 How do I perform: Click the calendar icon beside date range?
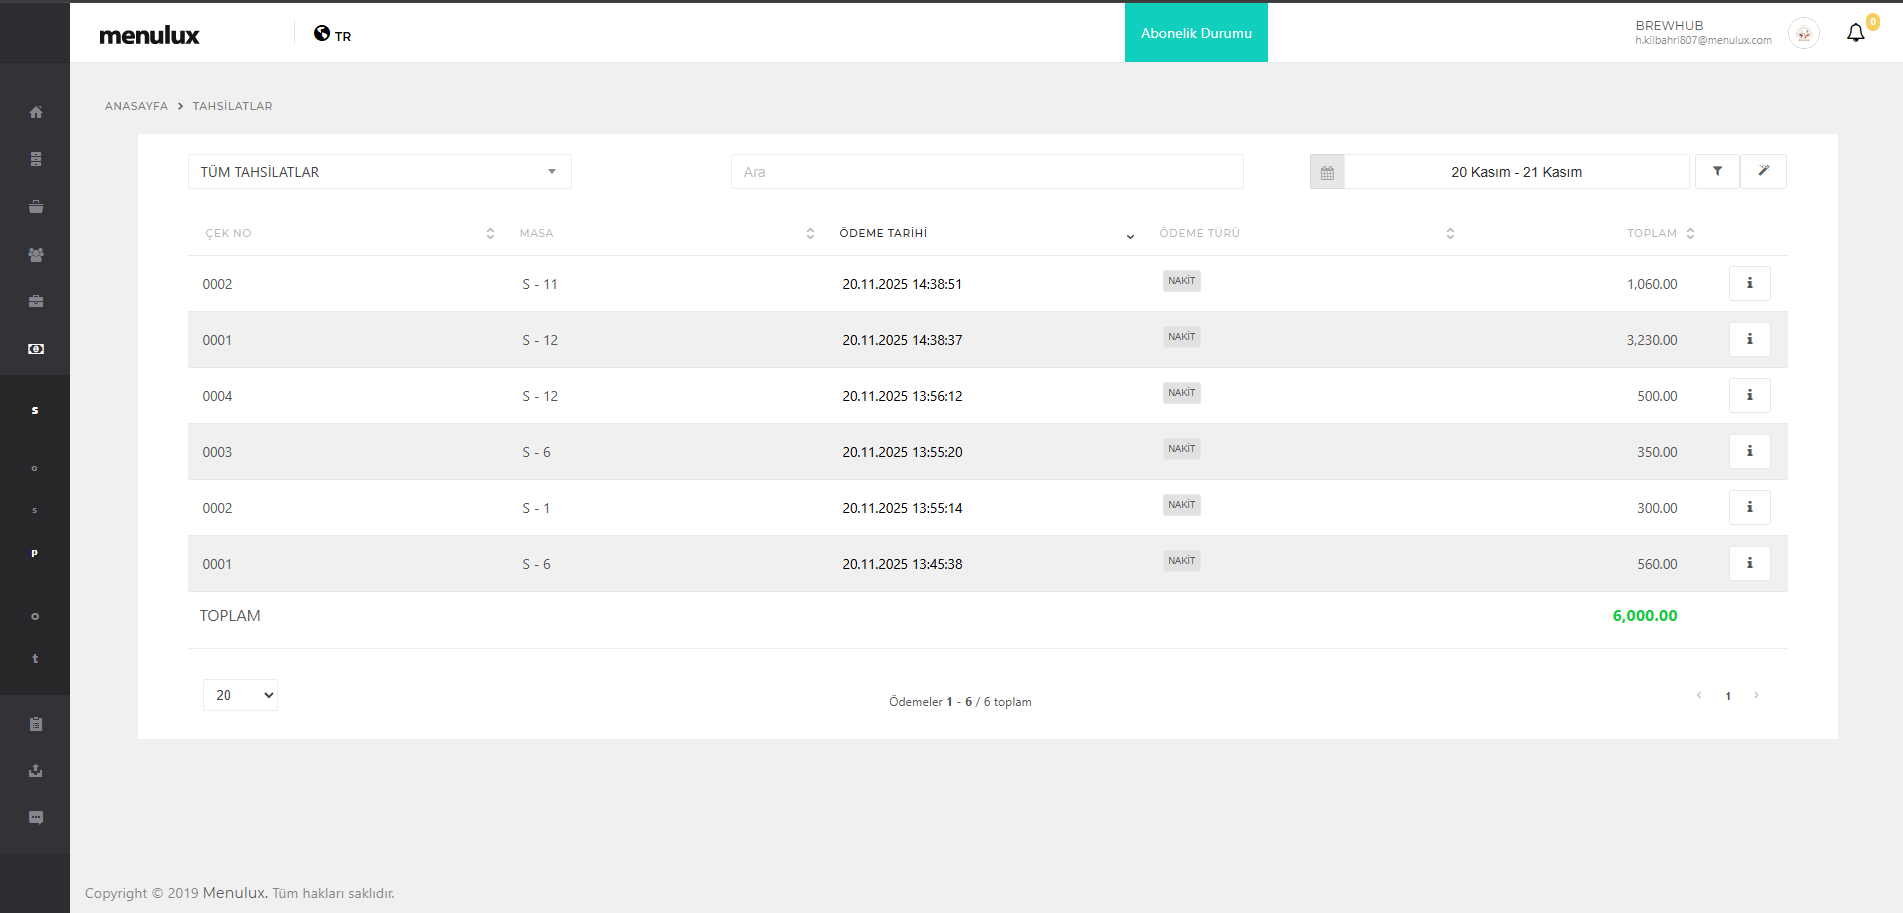[x=1327, y=172]
